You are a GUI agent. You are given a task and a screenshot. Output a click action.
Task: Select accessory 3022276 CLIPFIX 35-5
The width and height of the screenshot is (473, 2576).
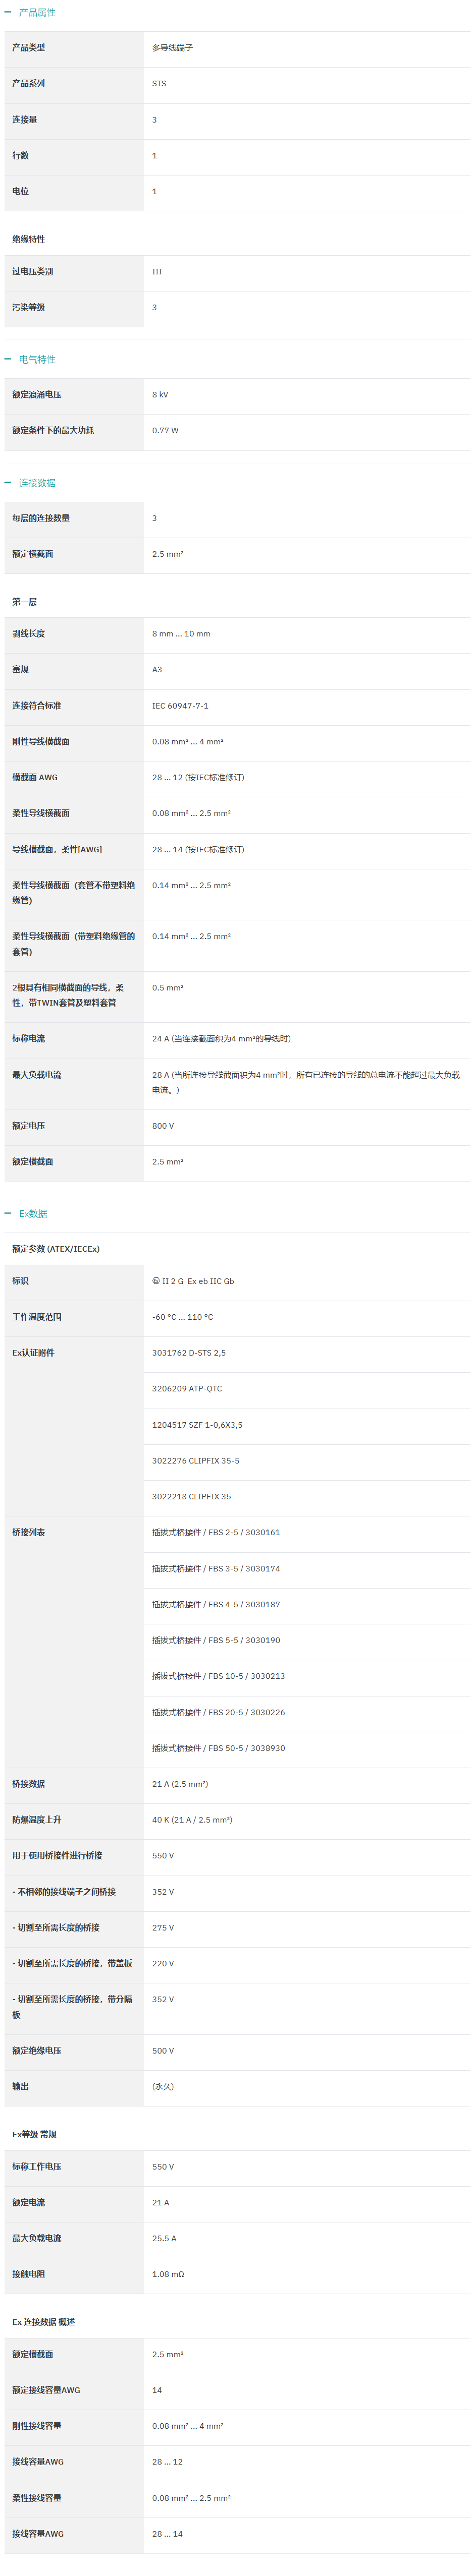pos(196,1461)
